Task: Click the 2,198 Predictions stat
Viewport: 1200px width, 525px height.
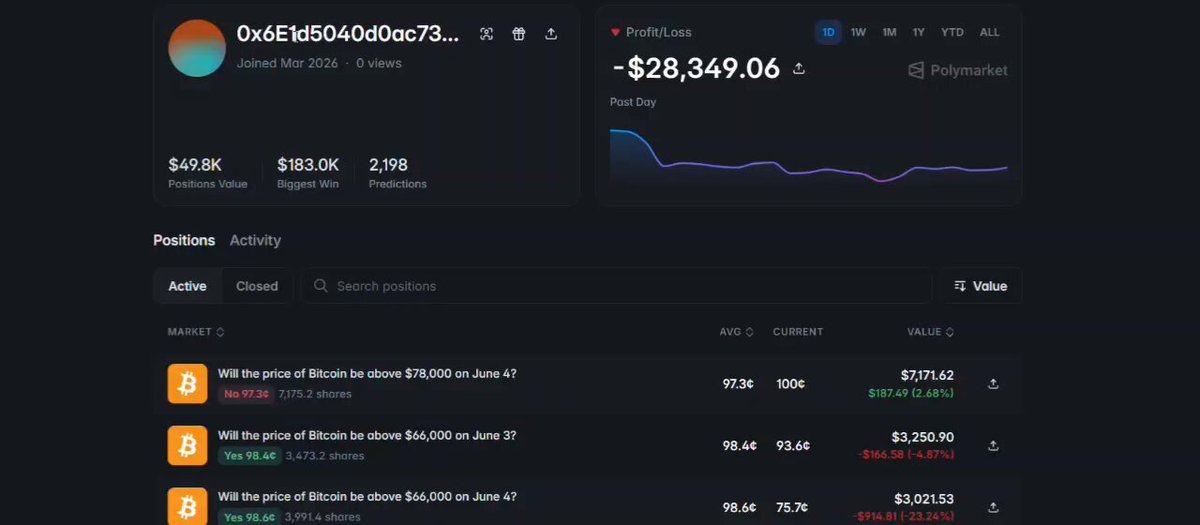Action: pyautogui.click(x=397, y=172)
